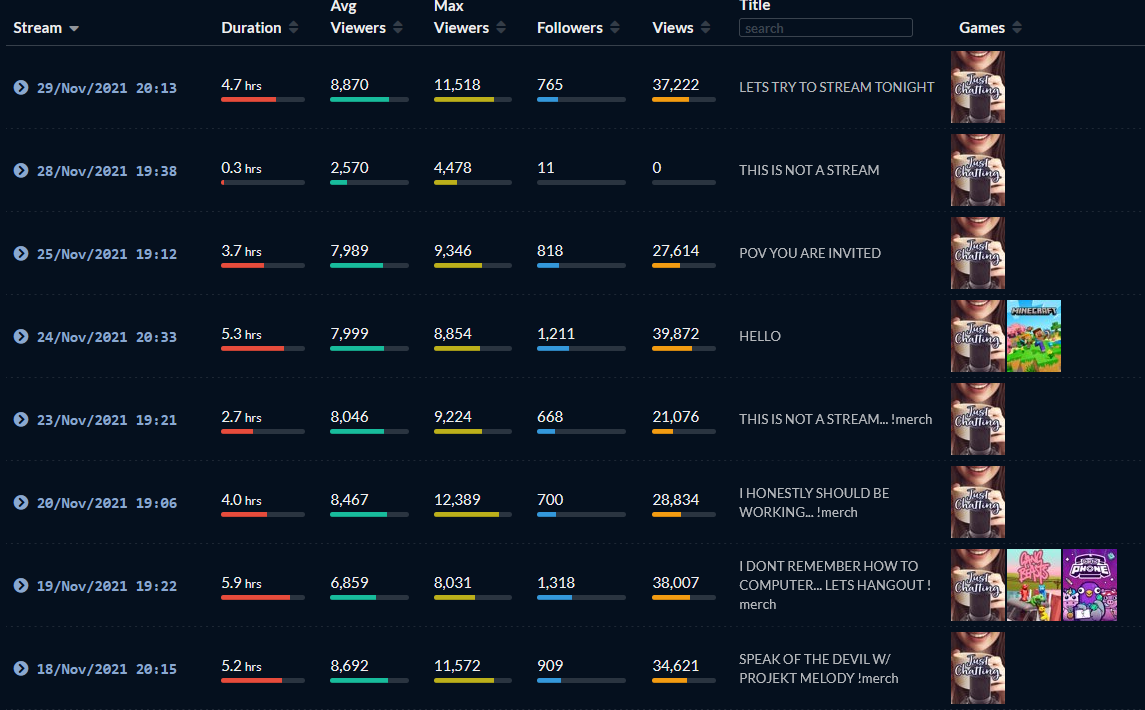Open the 18/Nov/2021 20:15 stream link
Screen dimensions: 1145x710
107,669
